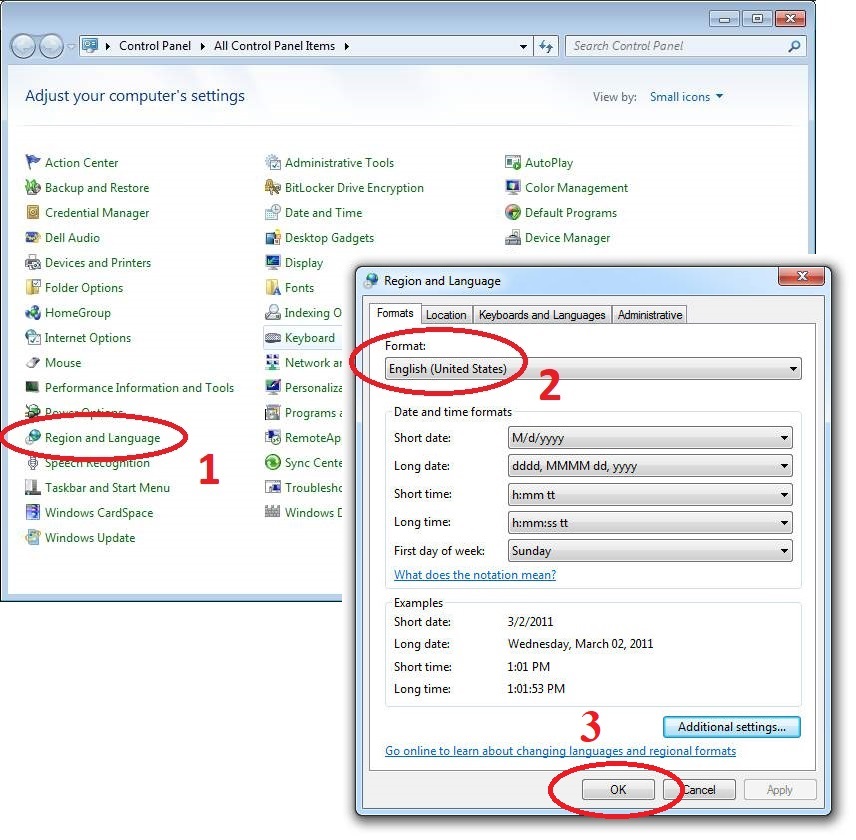The image size is (856, 840).
Task: Click Windows CardSpace icon
Action: (x=33, y=513)
